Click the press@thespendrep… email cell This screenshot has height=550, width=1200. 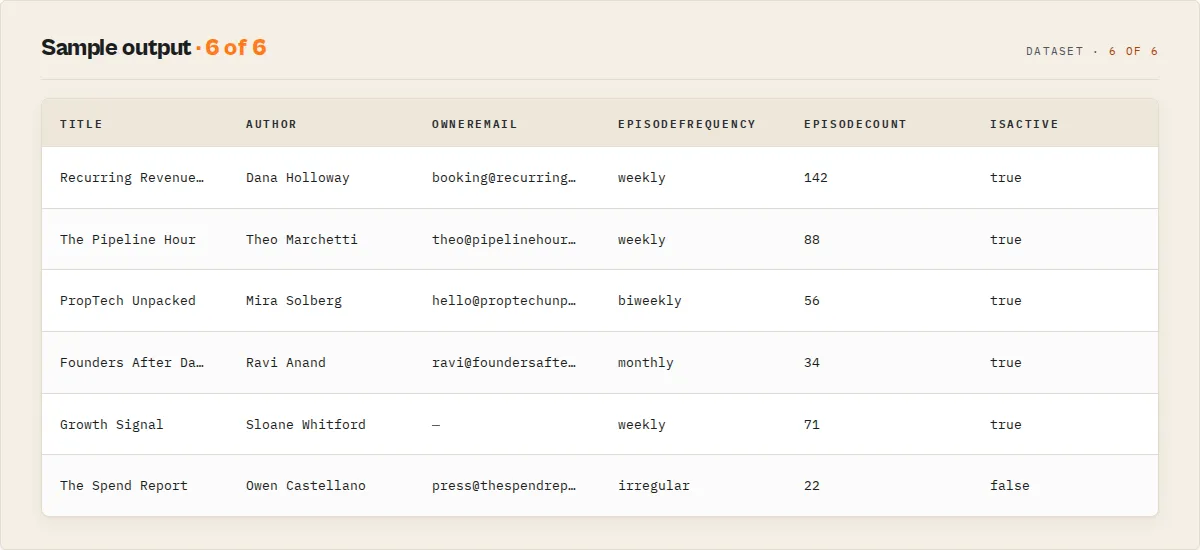[x=504, y=486]
